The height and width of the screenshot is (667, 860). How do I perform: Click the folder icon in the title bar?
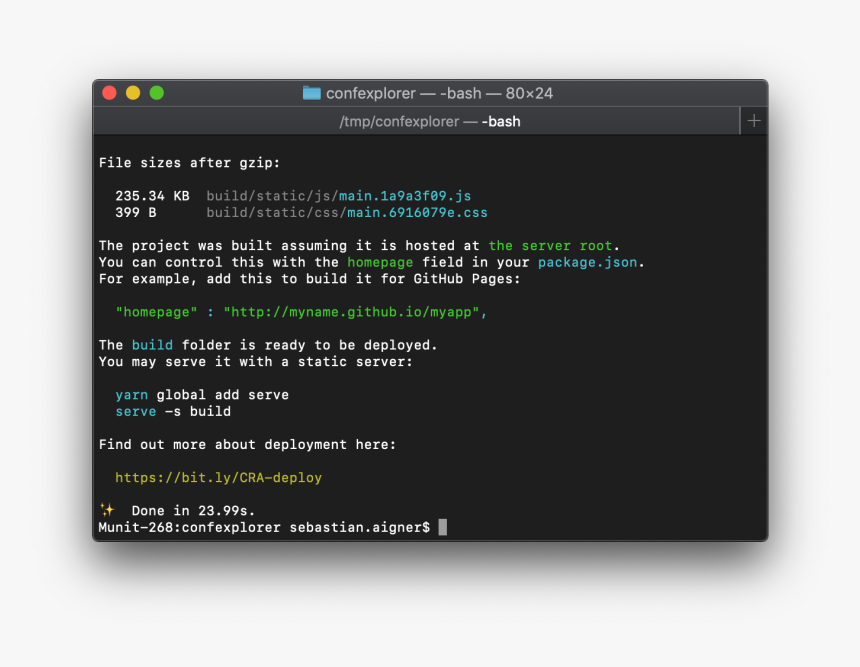(x=312, y=93)
